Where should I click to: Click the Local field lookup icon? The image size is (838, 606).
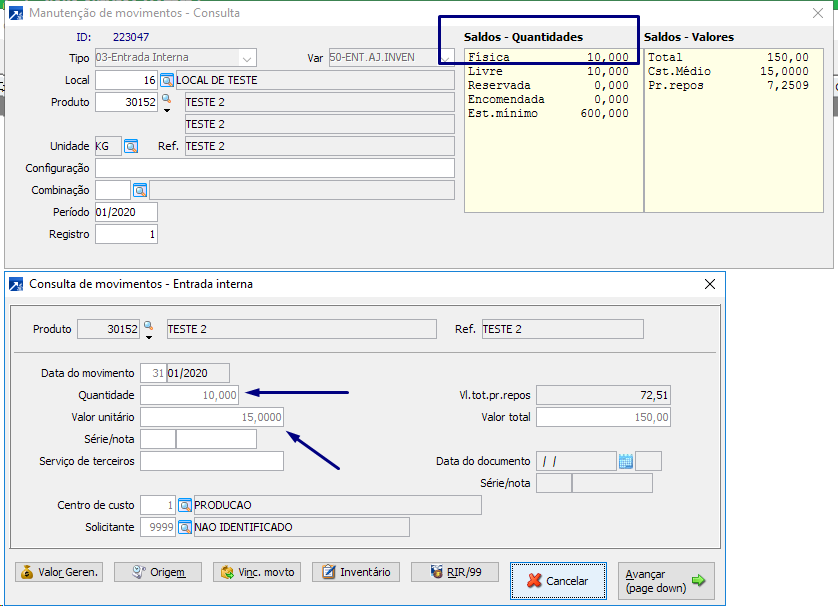[167, 80]
